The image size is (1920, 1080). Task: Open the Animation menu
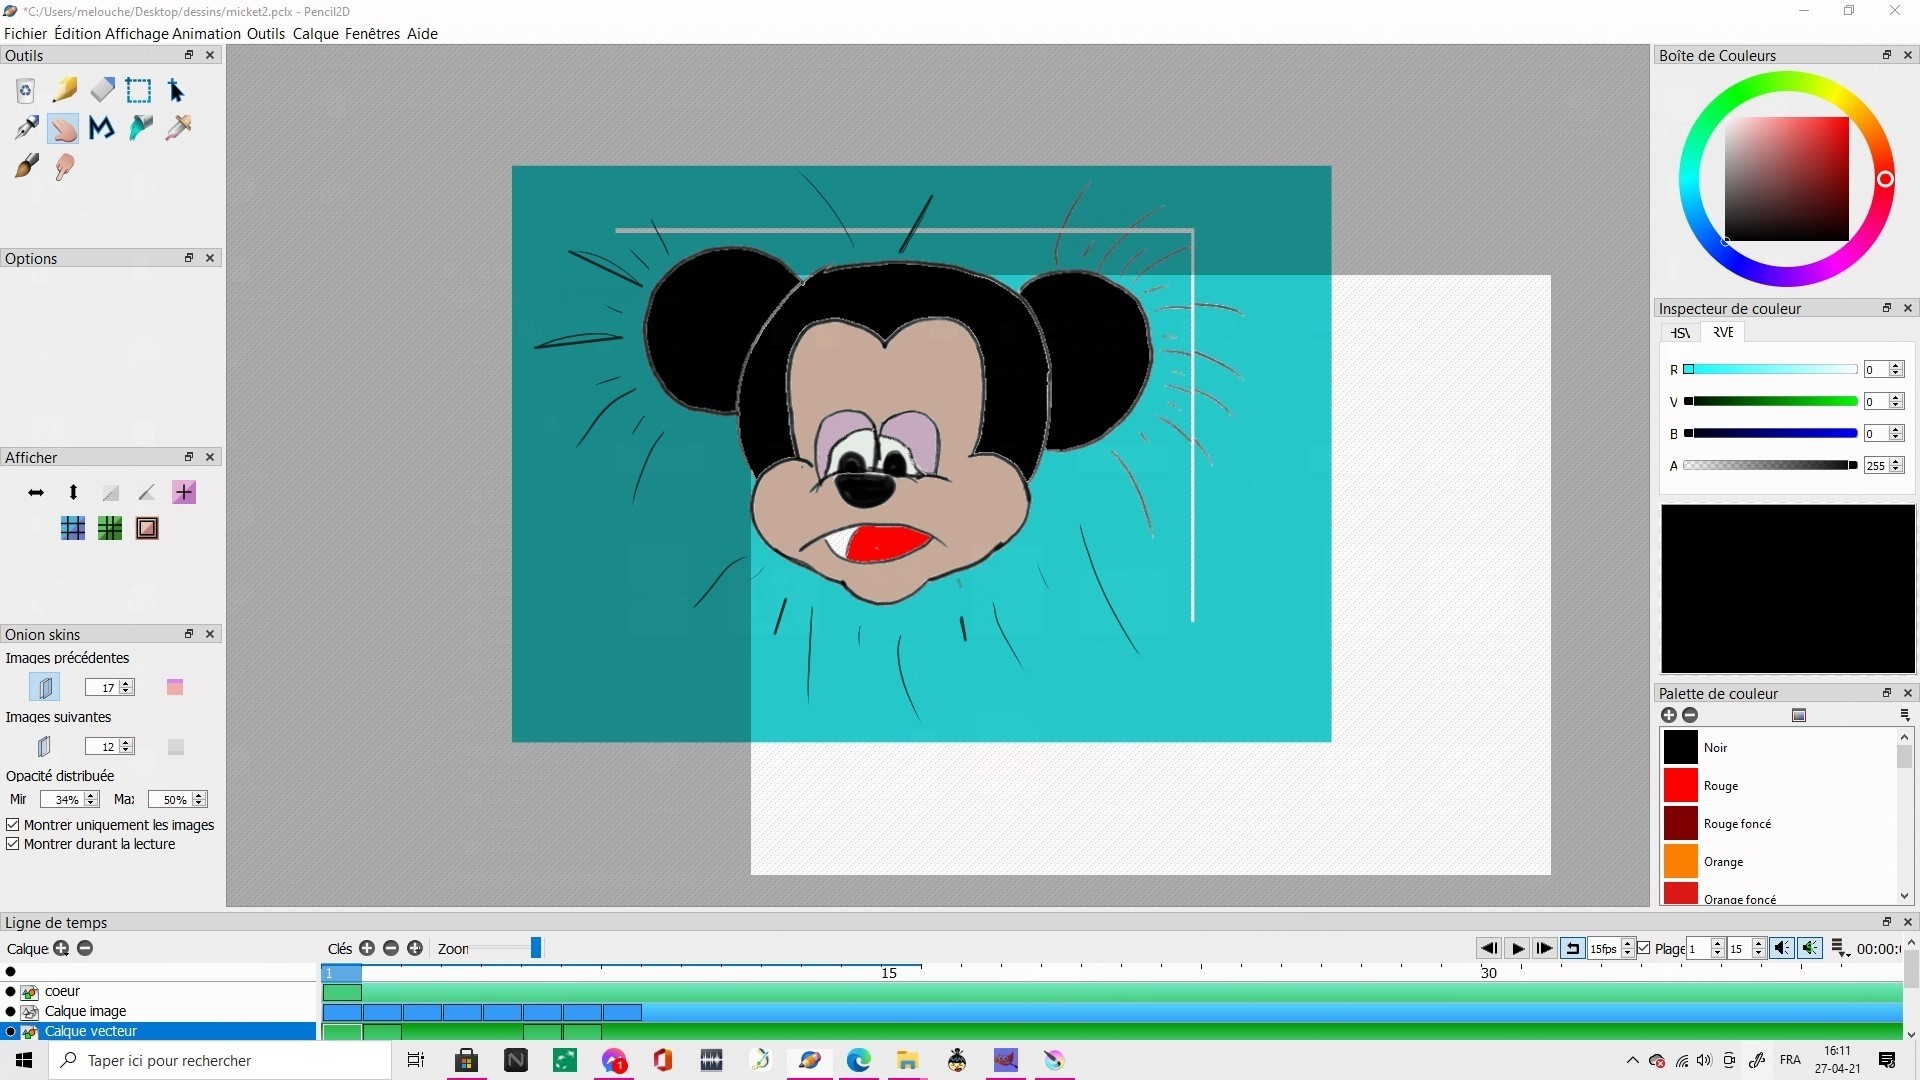pyautogui.click(x=206, y=33)
